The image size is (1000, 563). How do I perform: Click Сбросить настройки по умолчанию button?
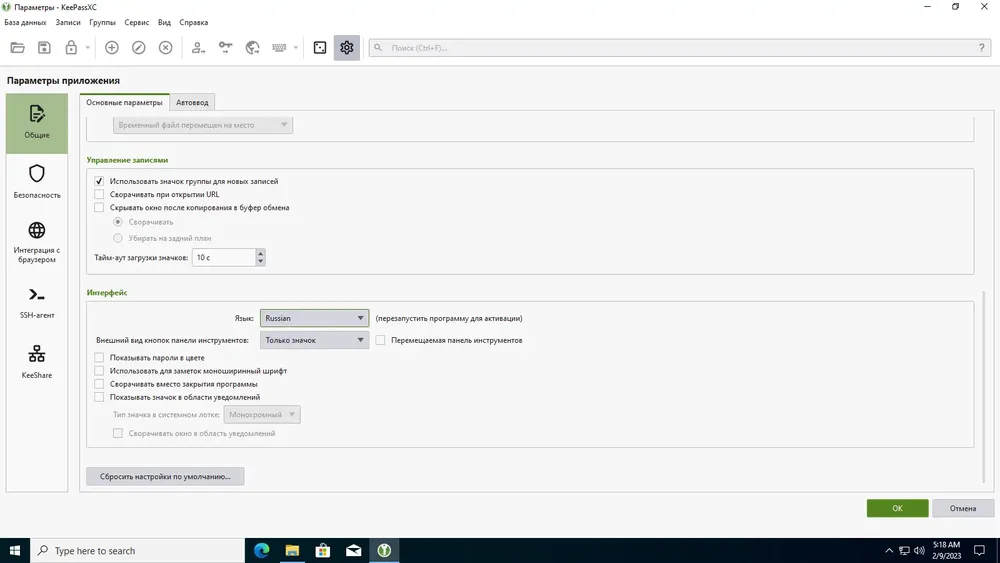point(165,476)
